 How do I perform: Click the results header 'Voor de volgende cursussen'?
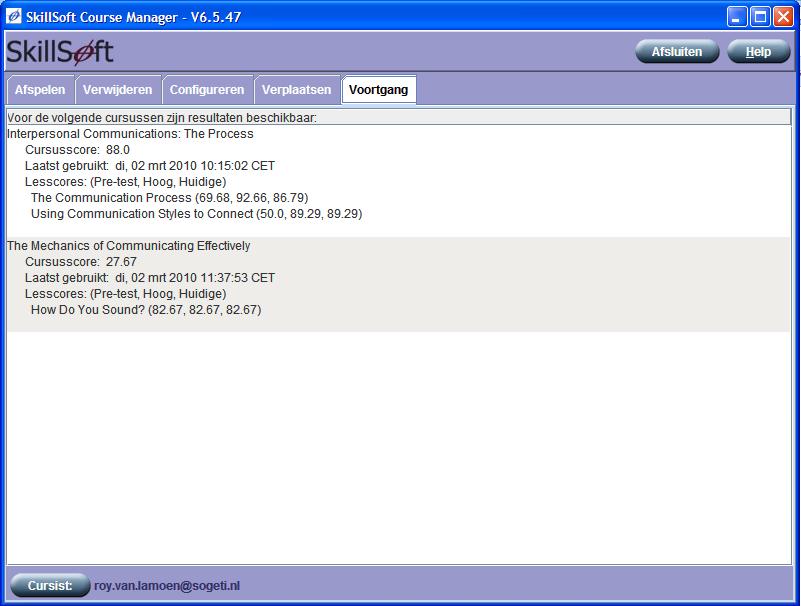click(x=162, y=117)
